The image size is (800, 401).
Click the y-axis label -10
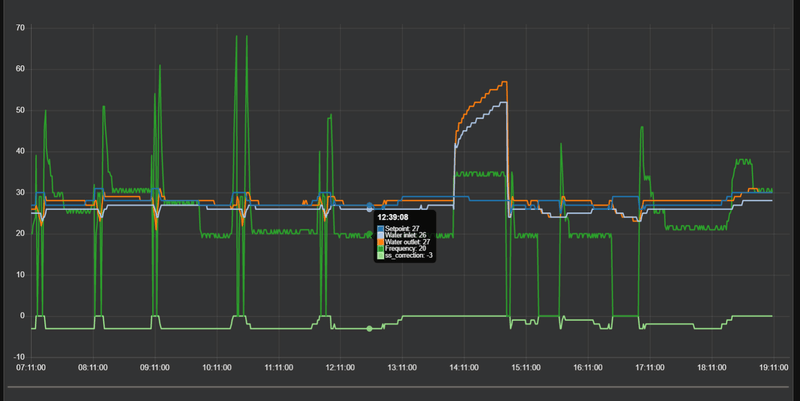coord(19,357)
